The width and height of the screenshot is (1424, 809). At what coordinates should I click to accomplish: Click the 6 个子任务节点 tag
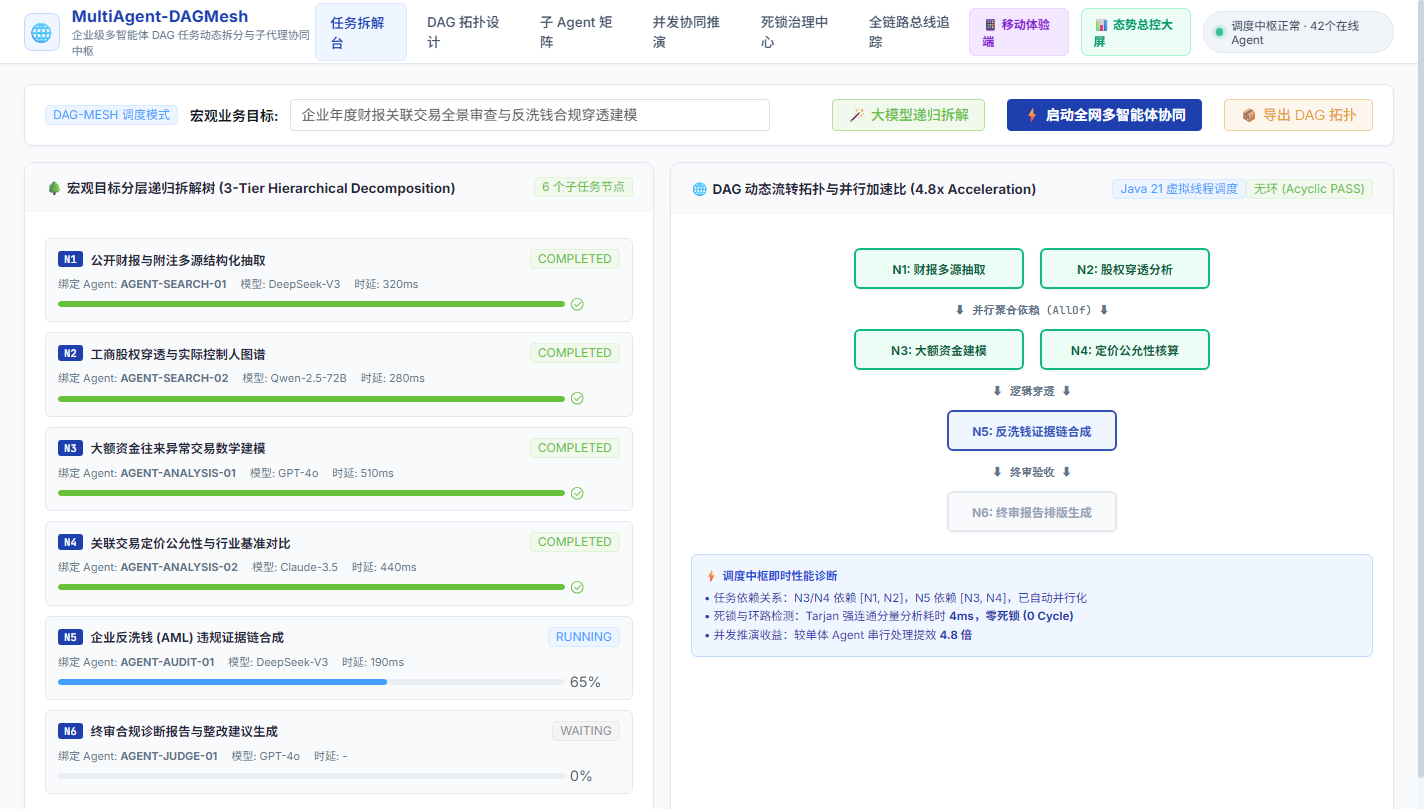584,187
